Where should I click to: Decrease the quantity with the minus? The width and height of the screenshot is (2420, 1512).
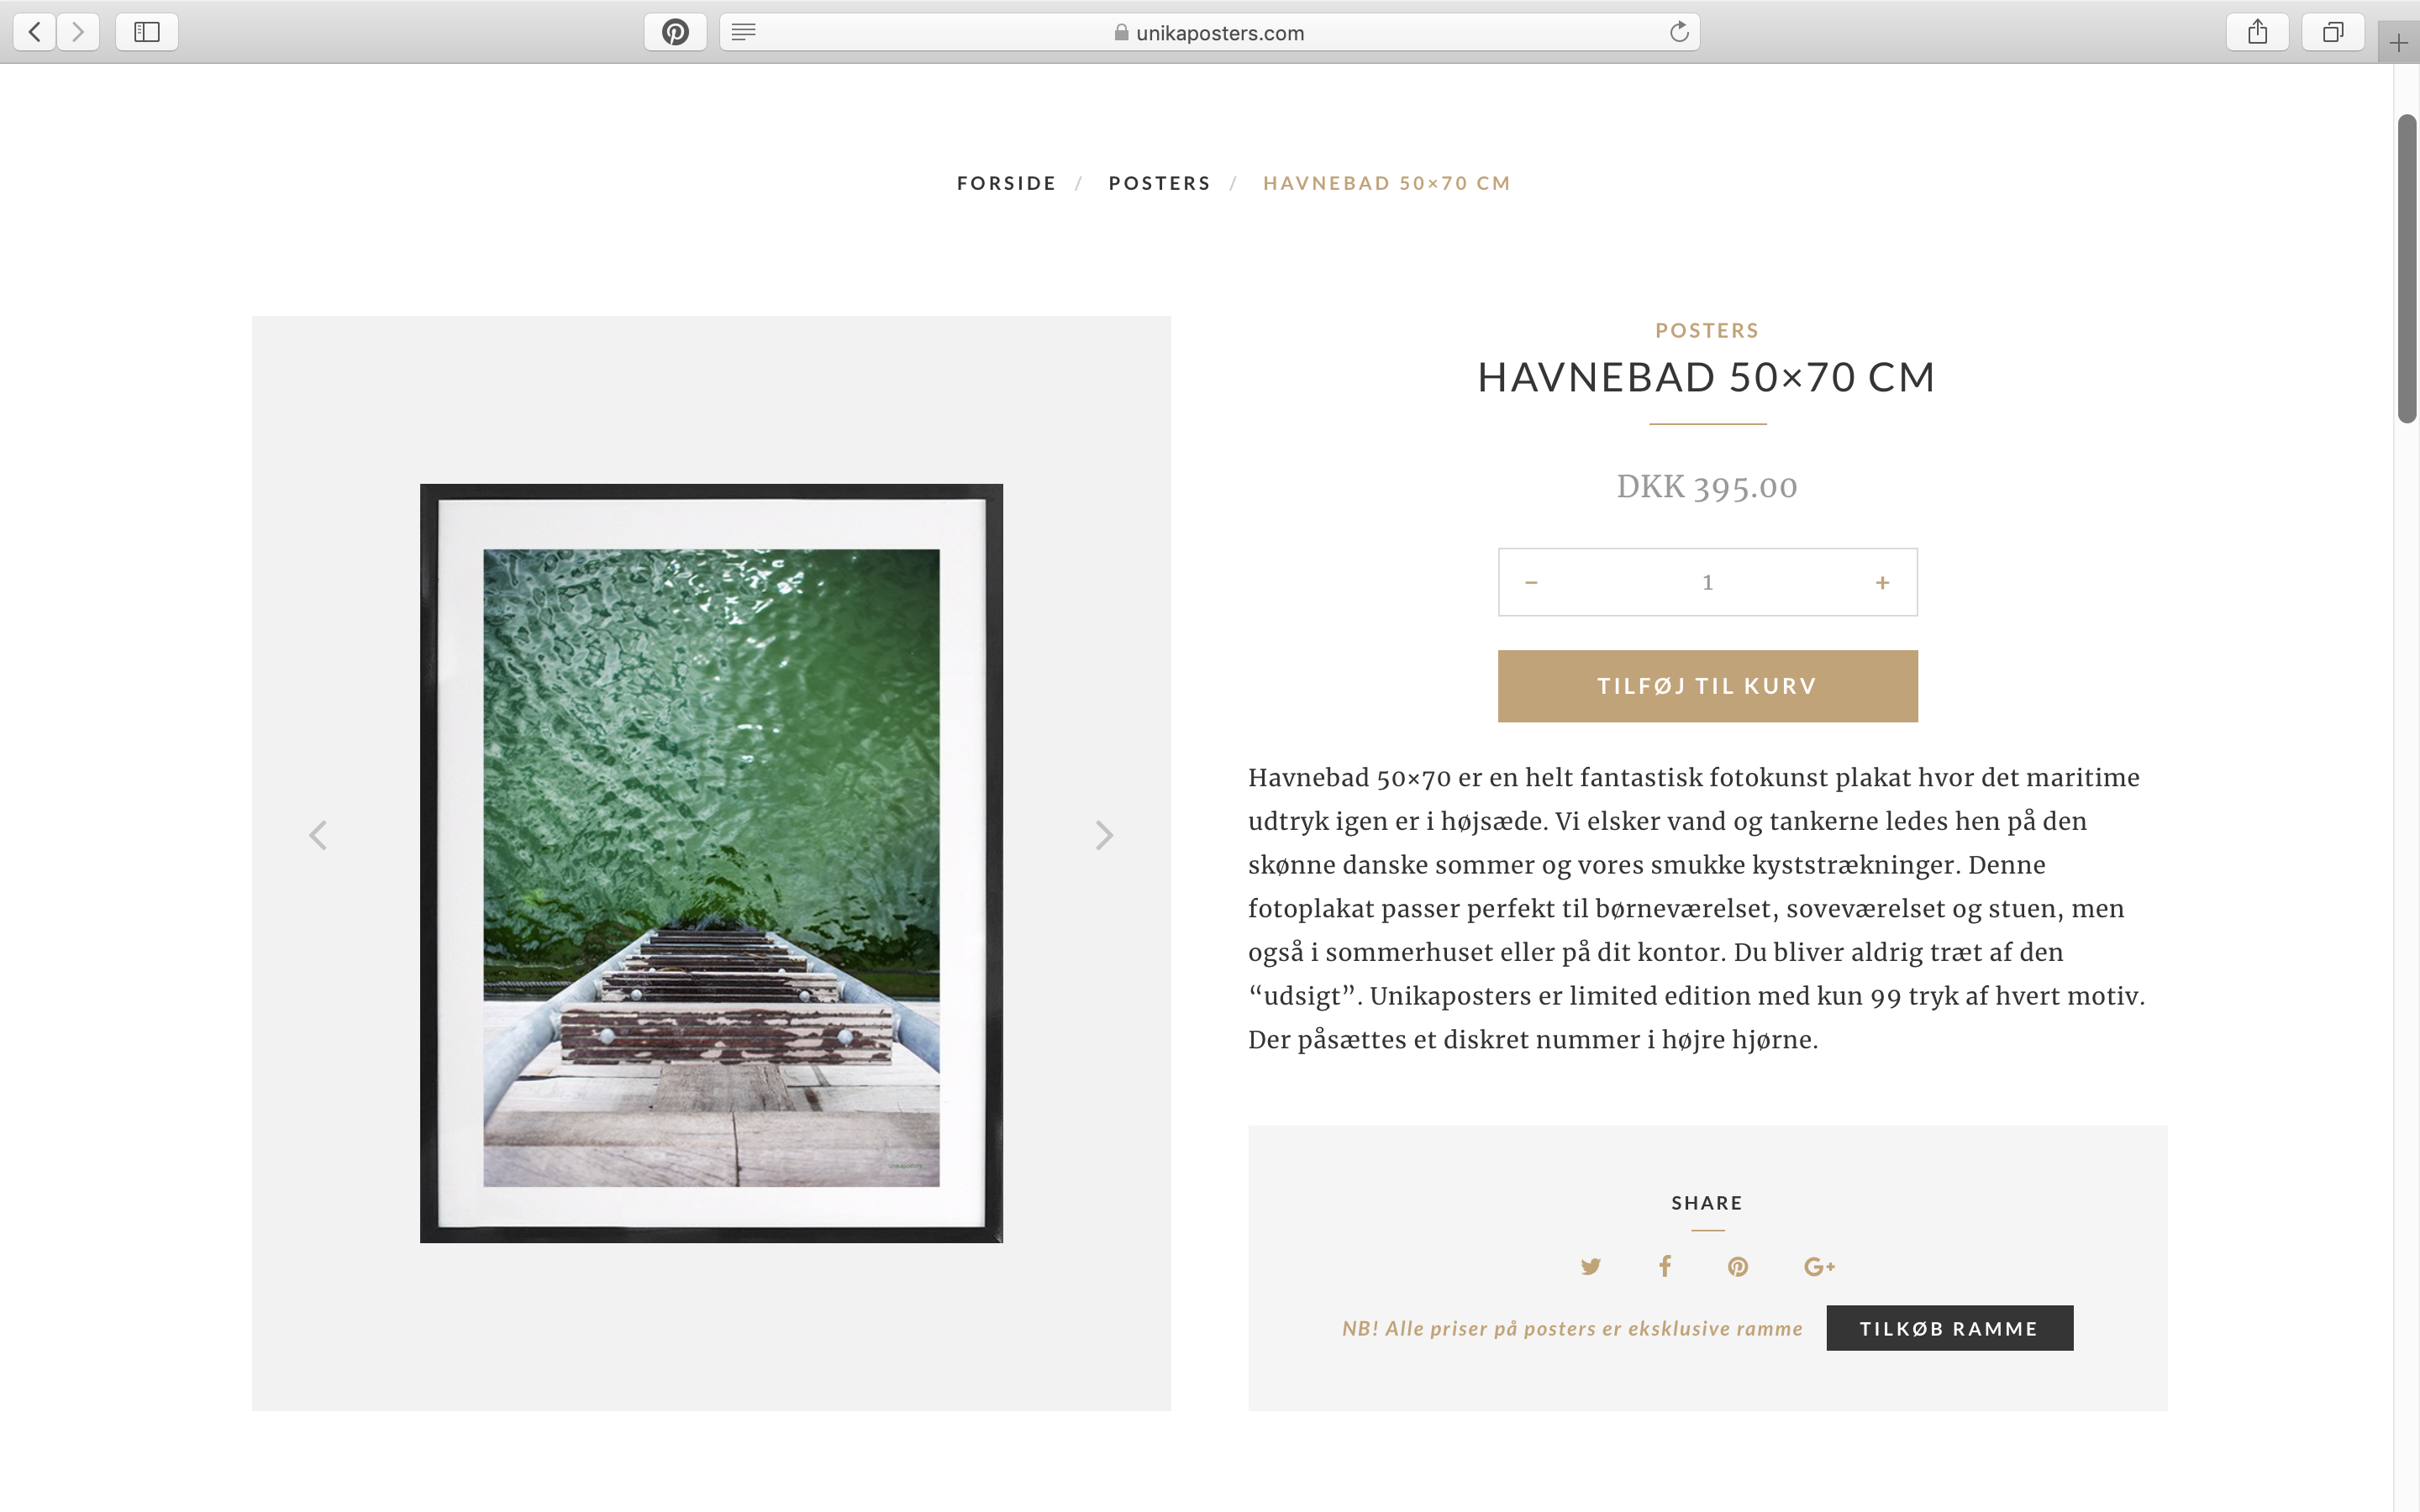pos(1531,582)
